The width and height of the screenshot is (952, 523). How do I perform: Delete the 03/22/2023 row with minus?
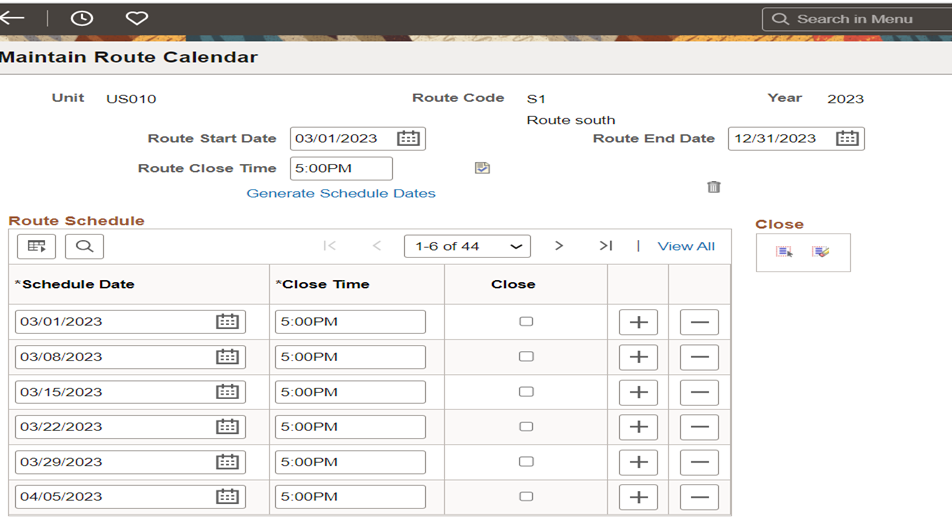[699, 427]
